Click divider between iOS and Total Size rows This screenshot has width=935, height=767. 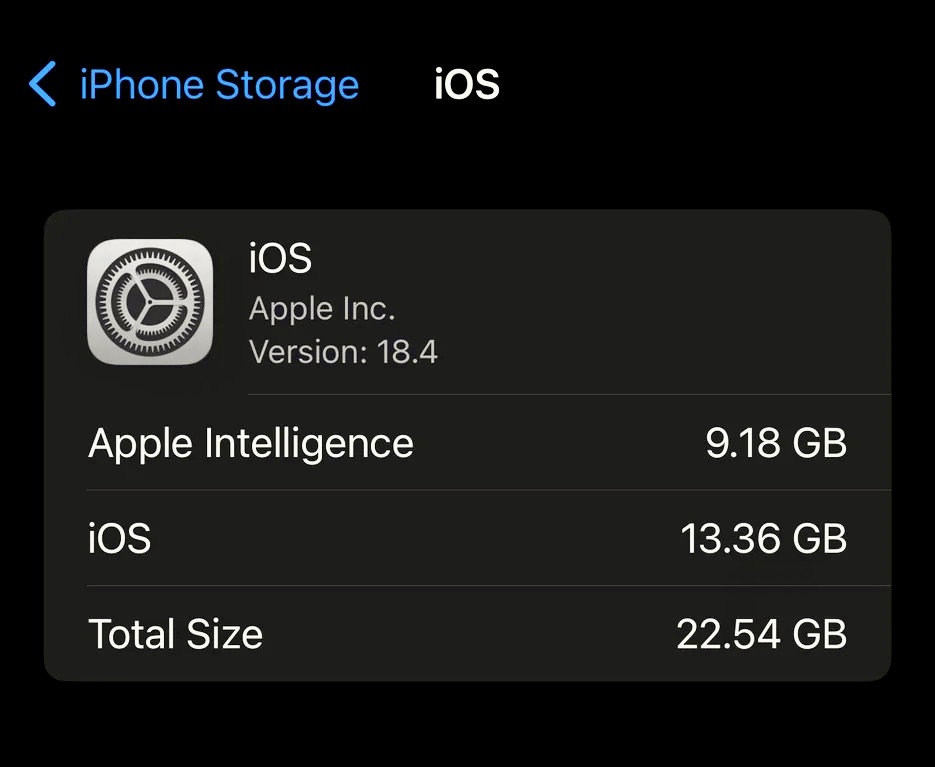coord(488,586)
